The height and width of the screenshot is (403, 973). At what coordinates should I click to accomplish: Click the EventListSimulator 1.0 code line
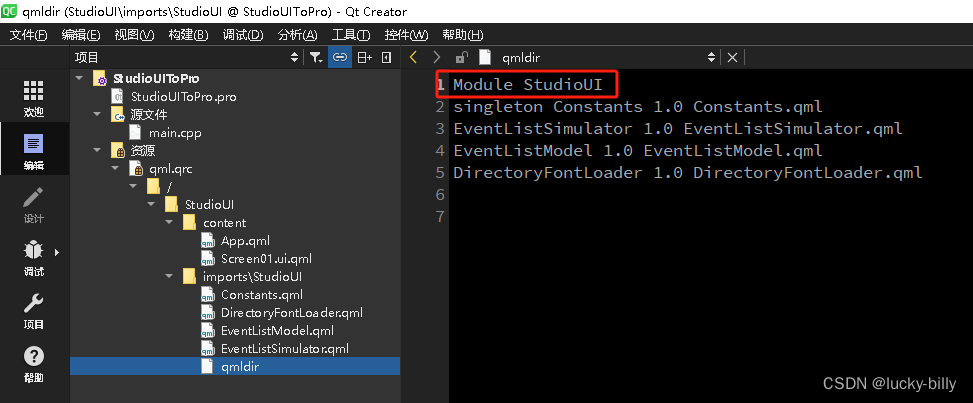(678, 129)
